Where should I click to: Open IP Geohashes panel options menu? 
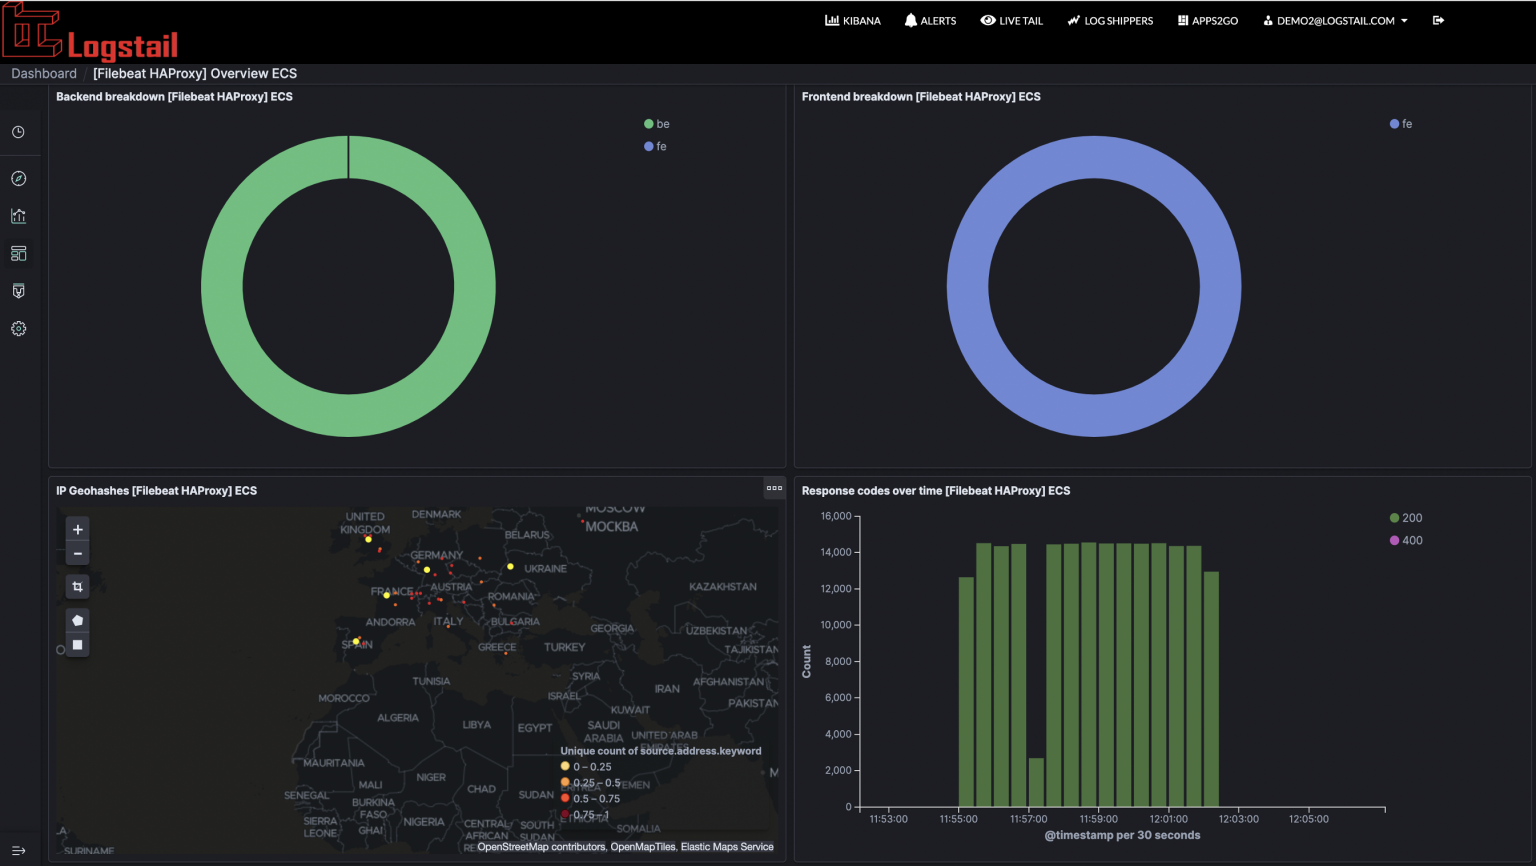774,489
